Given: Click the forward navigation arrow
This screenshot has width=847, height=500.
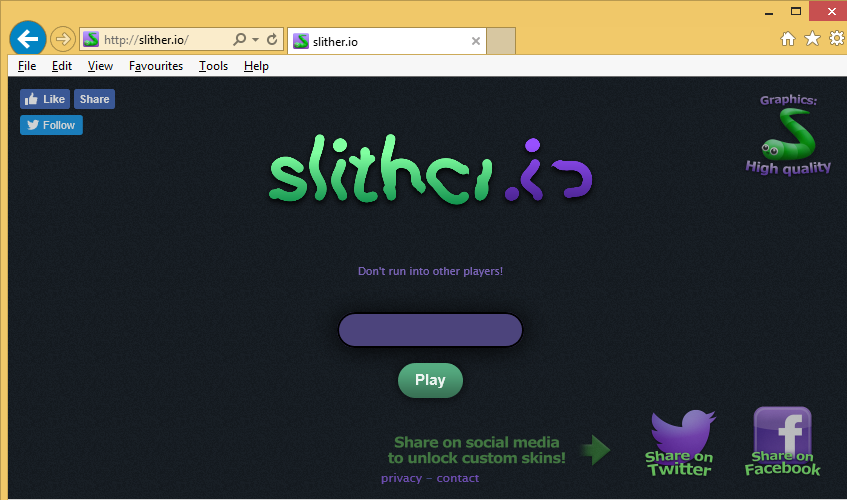Looking at the screenshot, I should tap(63, 39).
